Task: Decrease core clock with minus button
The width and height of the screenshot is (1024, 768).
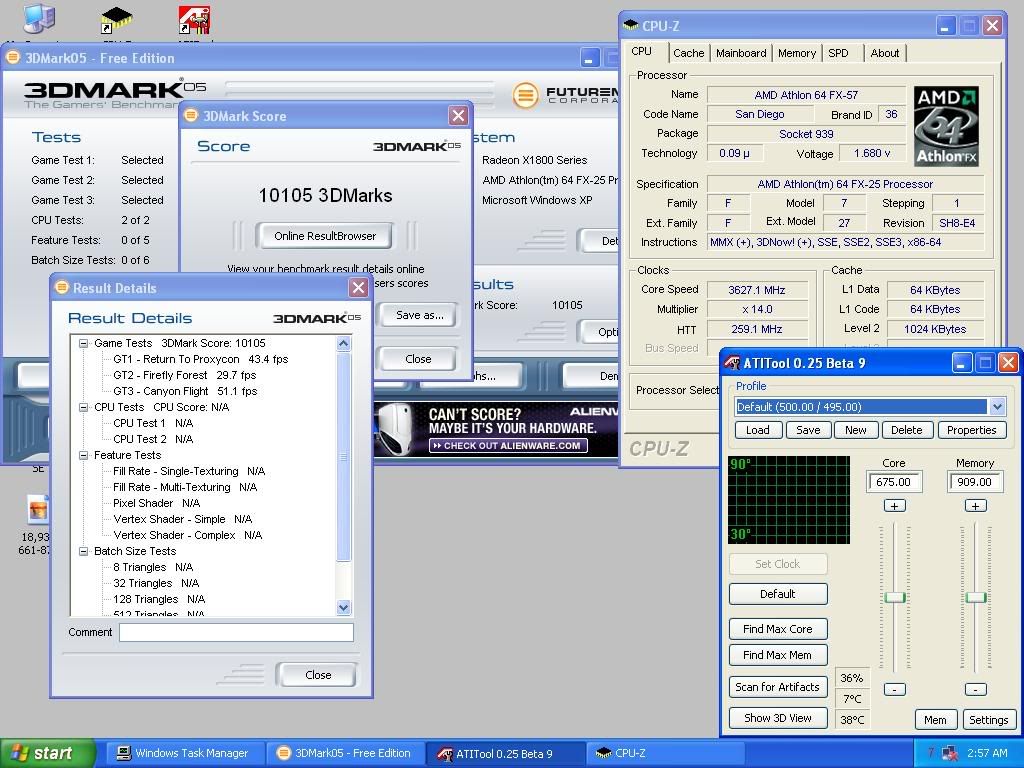Action: click(894, 689)
